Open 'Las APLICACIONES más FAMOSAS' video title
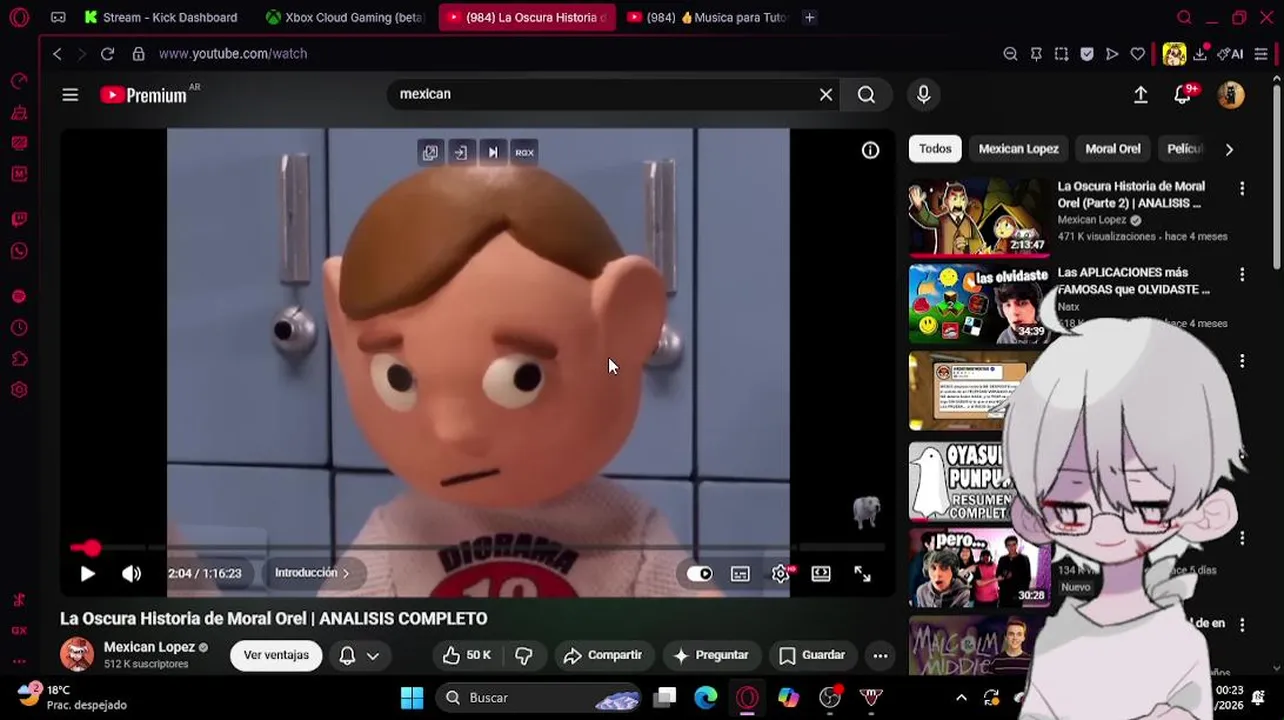Viewport: 1284px width, 720px height. pyautogui.click(x=1133, y=281)
